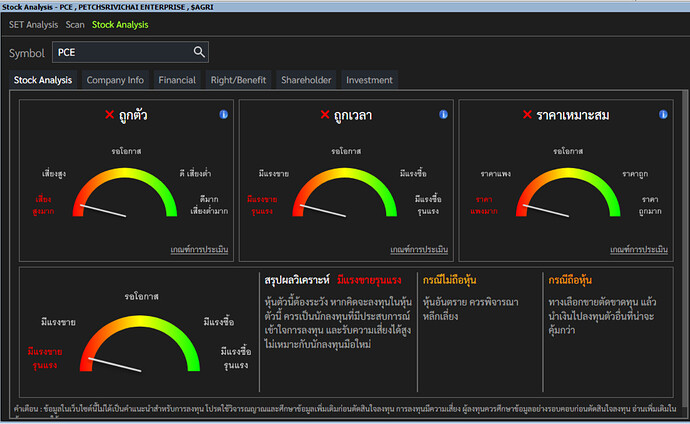Image resolution: width=690 pixels, height=424 pixels.
Task: Open เกณฑ์การประเมิน link in ถูกตัว panel
Action: (x=199, y=249)
